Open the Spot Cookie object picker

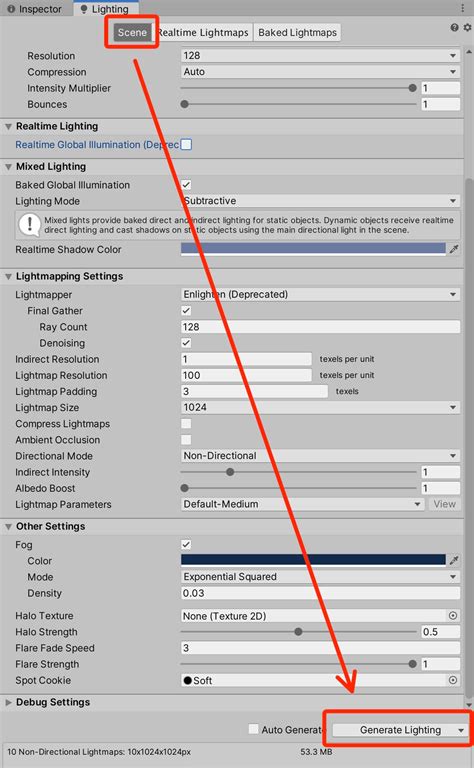[x=453, y=680]
